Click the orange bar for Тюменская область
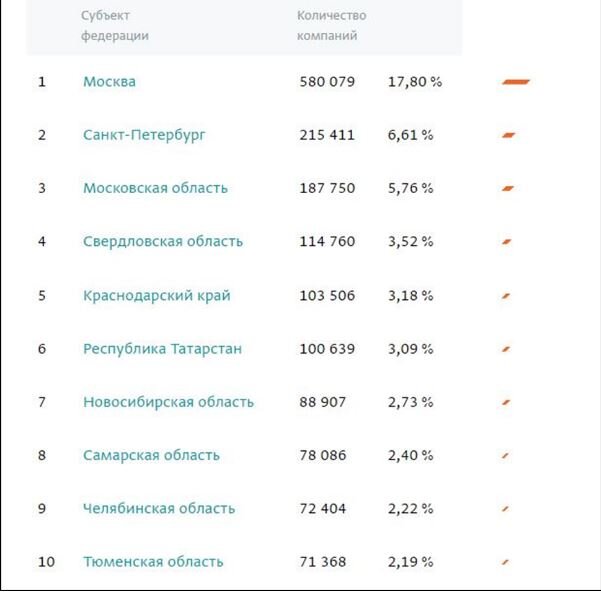Screen dimensions: 601x593 pos(506,562)
